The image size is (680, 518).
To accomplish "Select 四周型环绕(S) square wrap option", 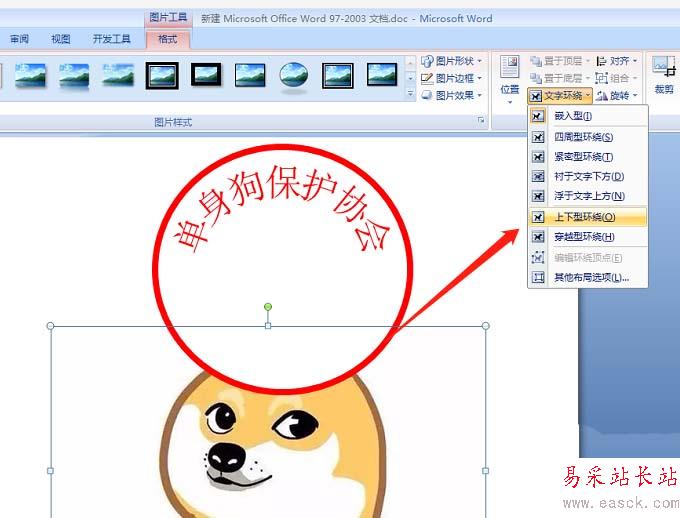I will [x=588, y=137].
